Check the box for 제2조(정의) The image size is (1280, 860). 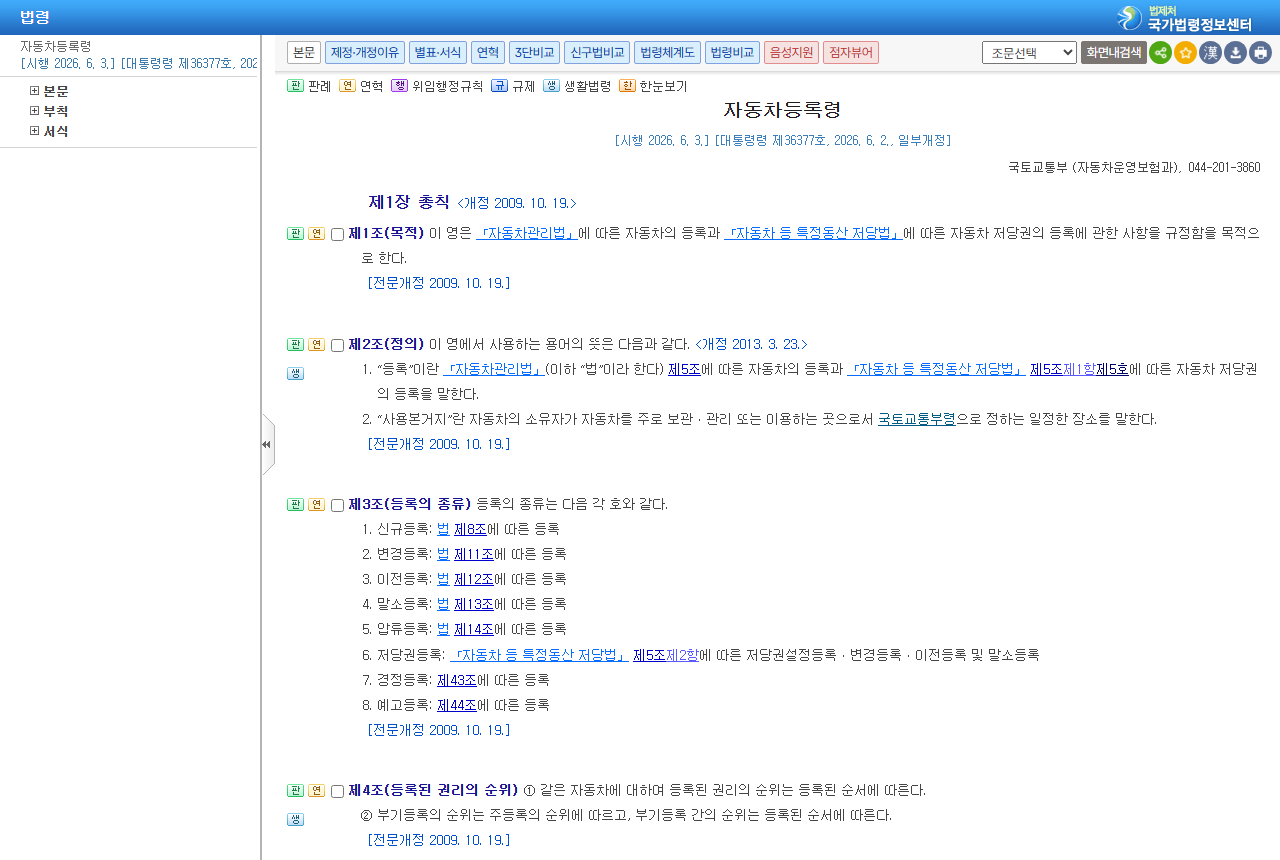(x=337, y=346)
